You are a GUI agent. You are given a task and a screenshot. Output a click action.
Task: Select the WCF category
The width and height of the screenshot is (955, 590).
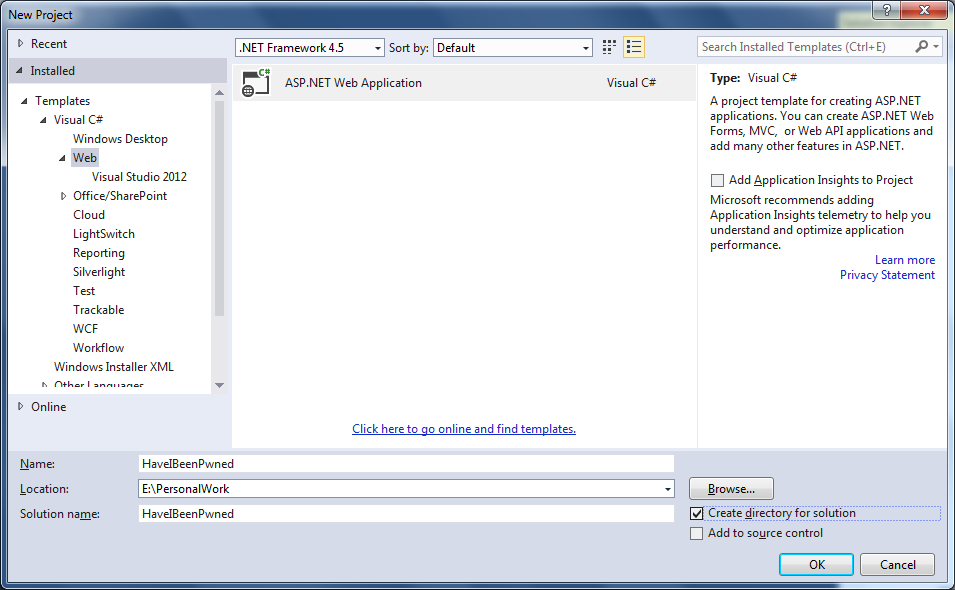click(85, 329)
